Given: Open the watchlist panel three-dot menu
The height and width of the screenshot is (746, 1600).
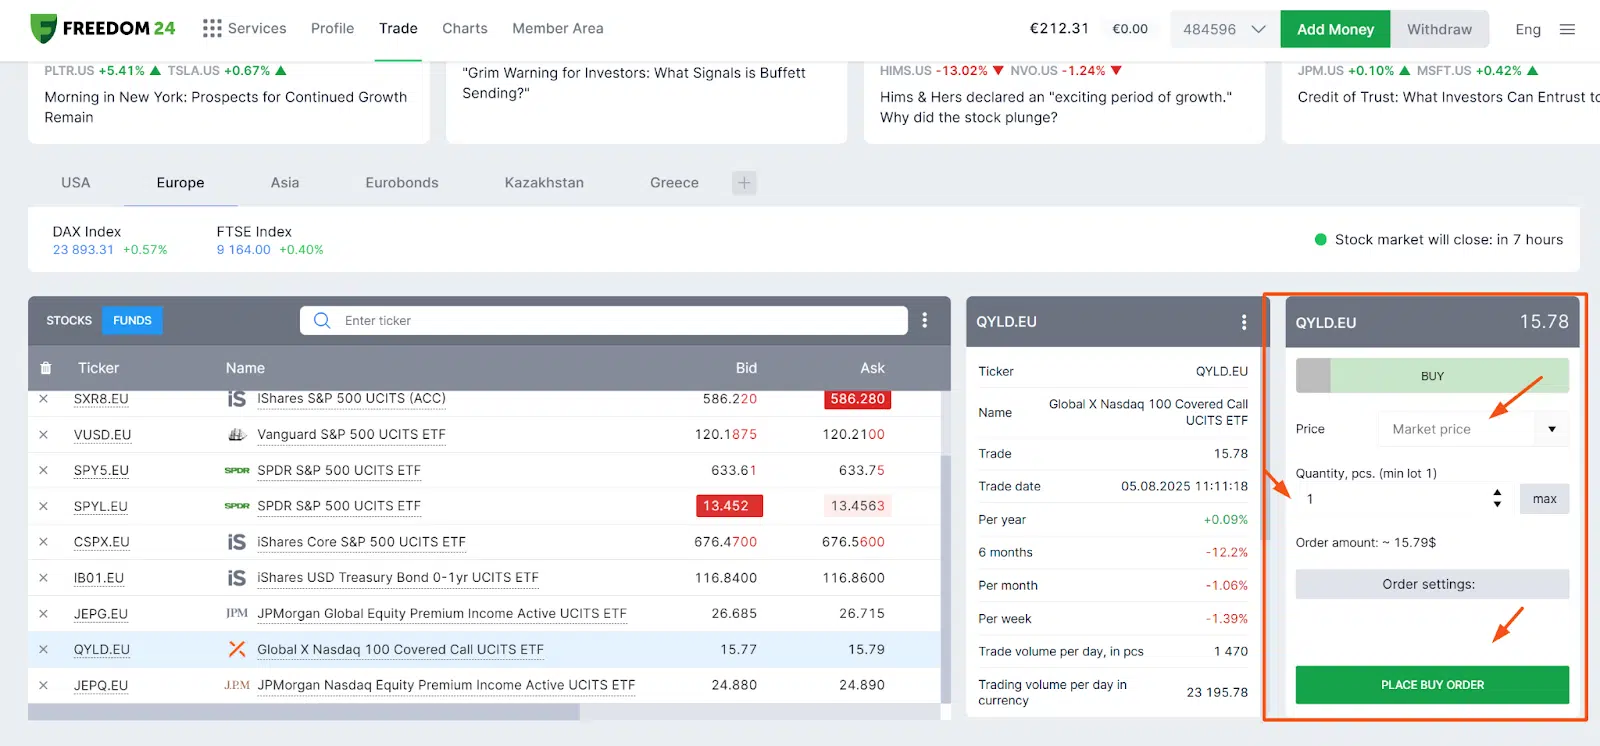Looking at the screenshot, I should click(924, 320).
